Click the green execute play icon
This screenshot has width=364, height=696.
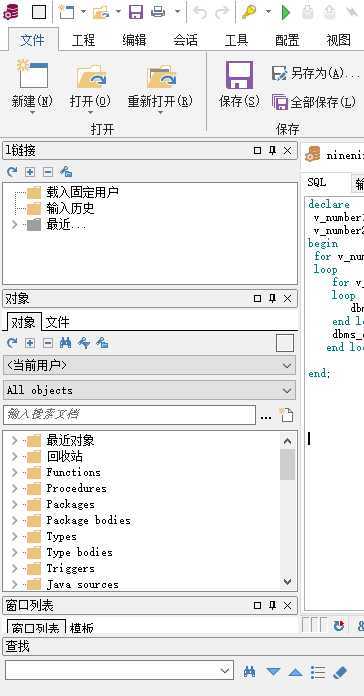point(286,12)
